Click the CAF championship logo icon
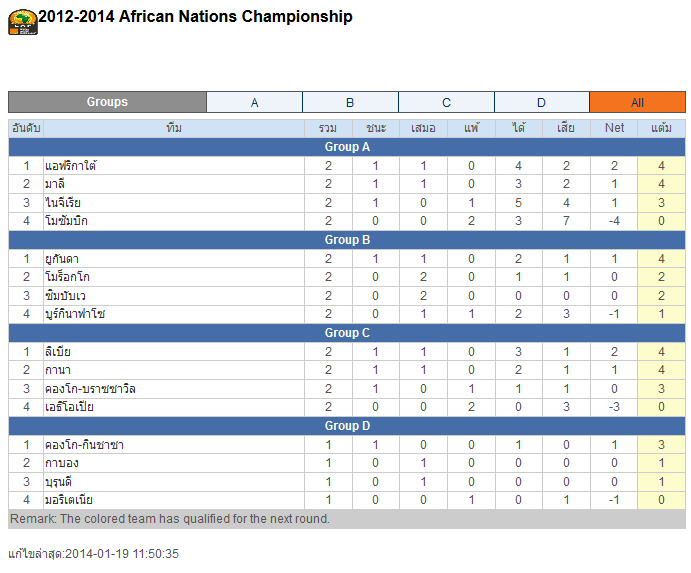691x573 pixels. coord(22,22)
